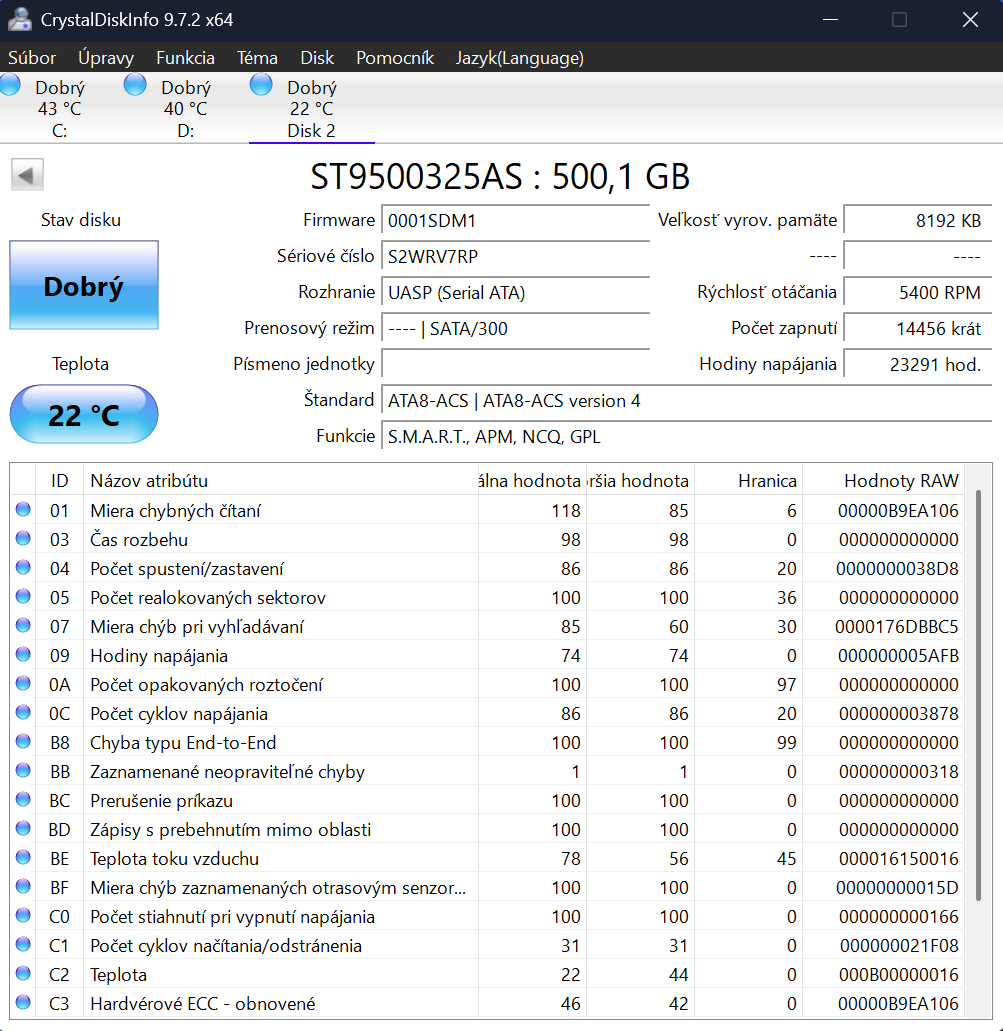Open the Jazyk(Language) menu
This screenshot has height=1031, width=1003.
519,58
